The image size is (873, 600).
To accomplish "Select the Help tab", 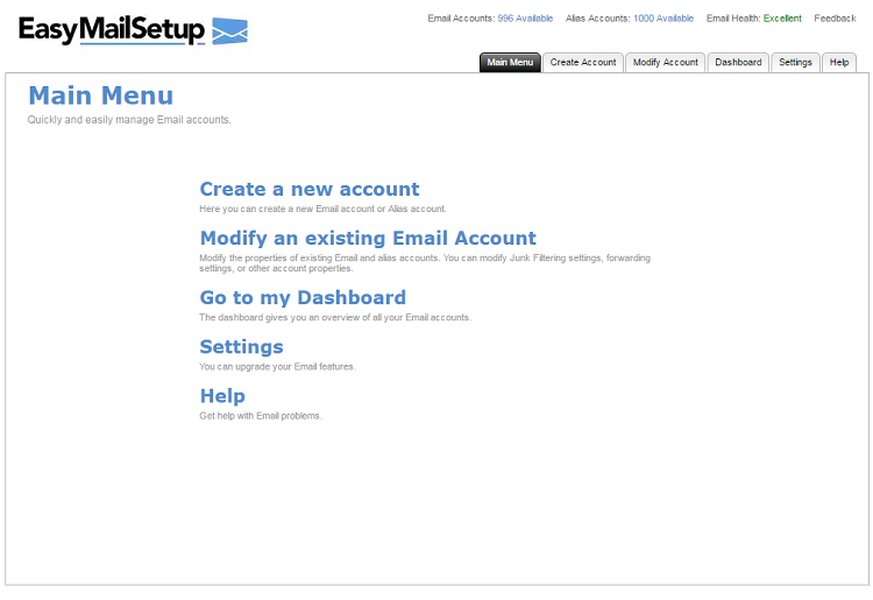I will coord(839,62).
